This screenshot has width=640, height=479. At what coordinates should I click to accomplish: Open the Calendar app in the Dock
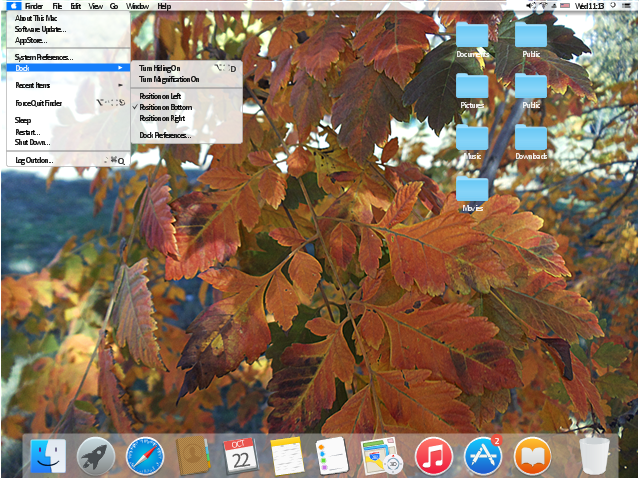click(240, 457)
